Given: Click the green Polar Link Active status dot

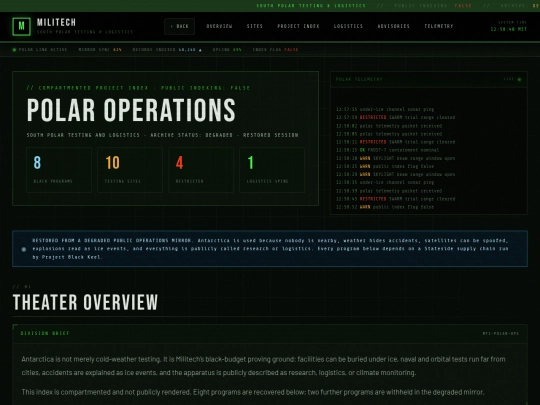Looking at the screenshot, I should tap(14, 50).
